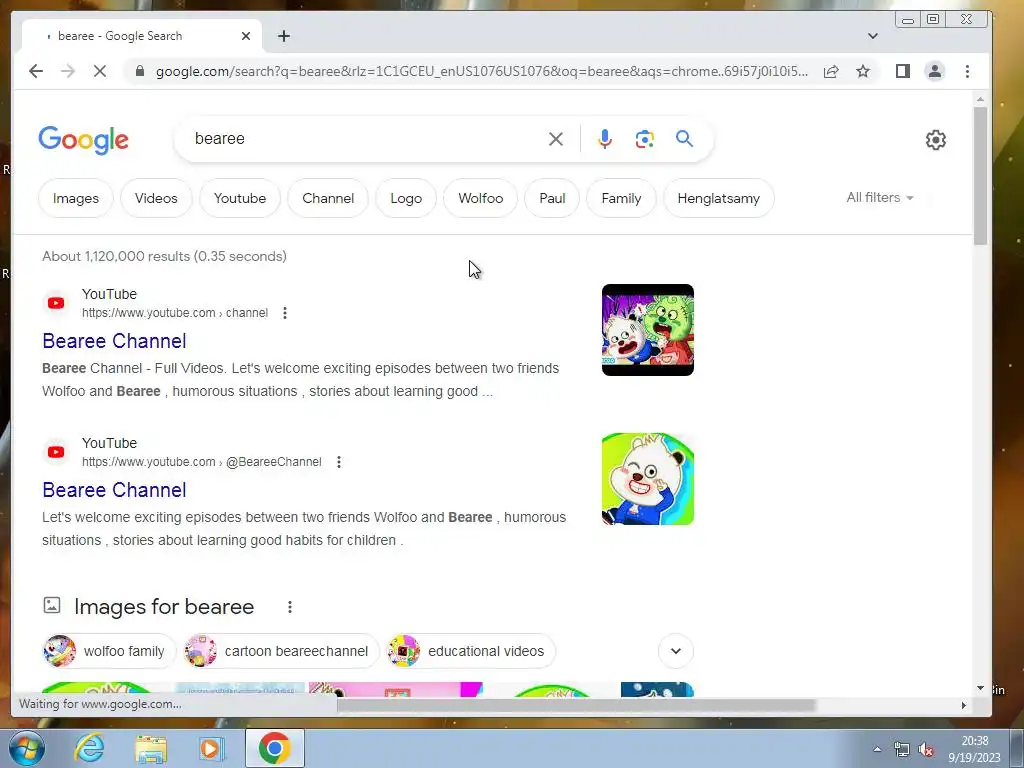Open the network tray icon
Screen dimensions: 1024x768
click(x=902, y=749)
